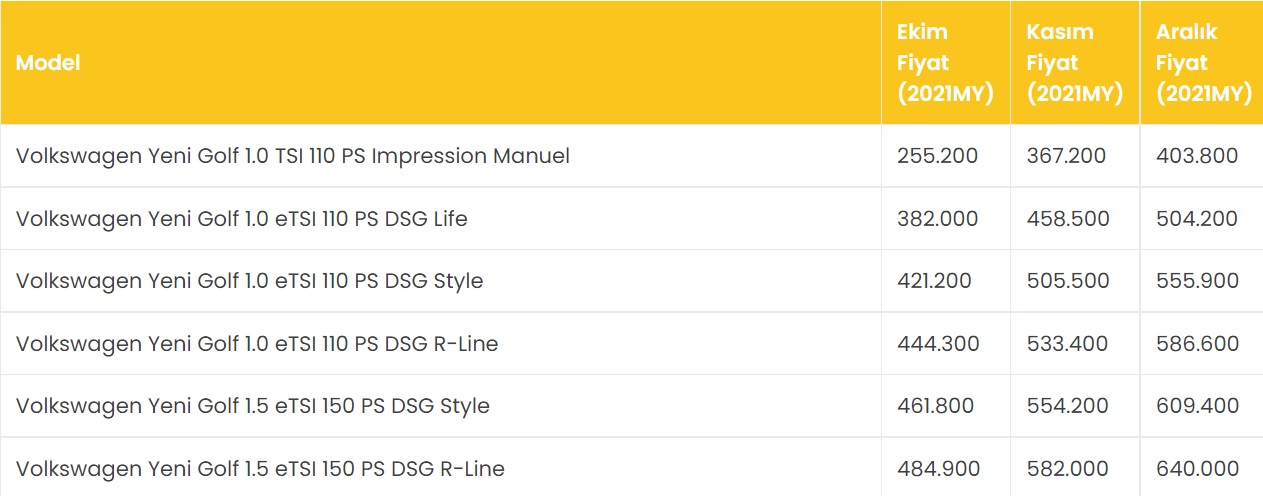The image size is (1263, 496).
Task: Click the 609.400 price cell
Action: click(x=1197, y=406)
